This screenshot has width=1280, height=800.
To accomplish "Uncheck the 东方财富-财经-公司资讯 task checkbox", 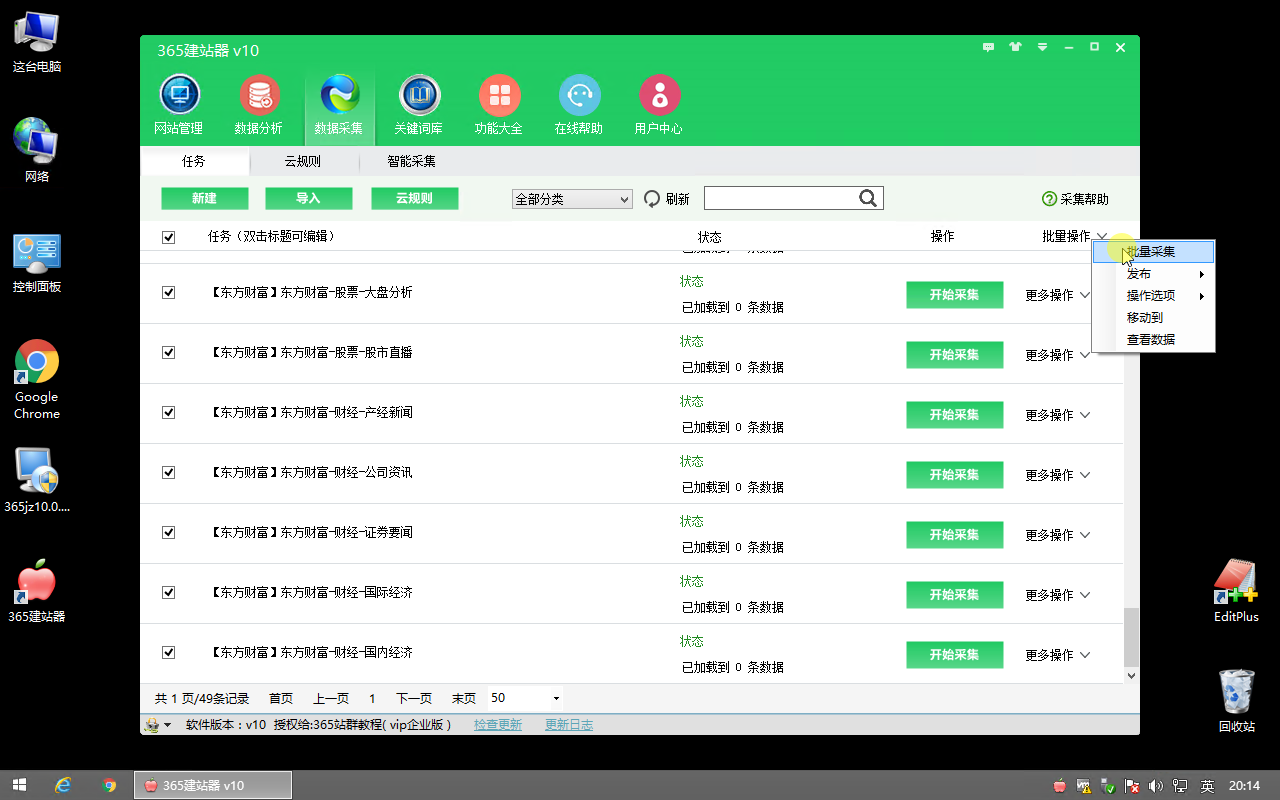I will pos(168,473).
